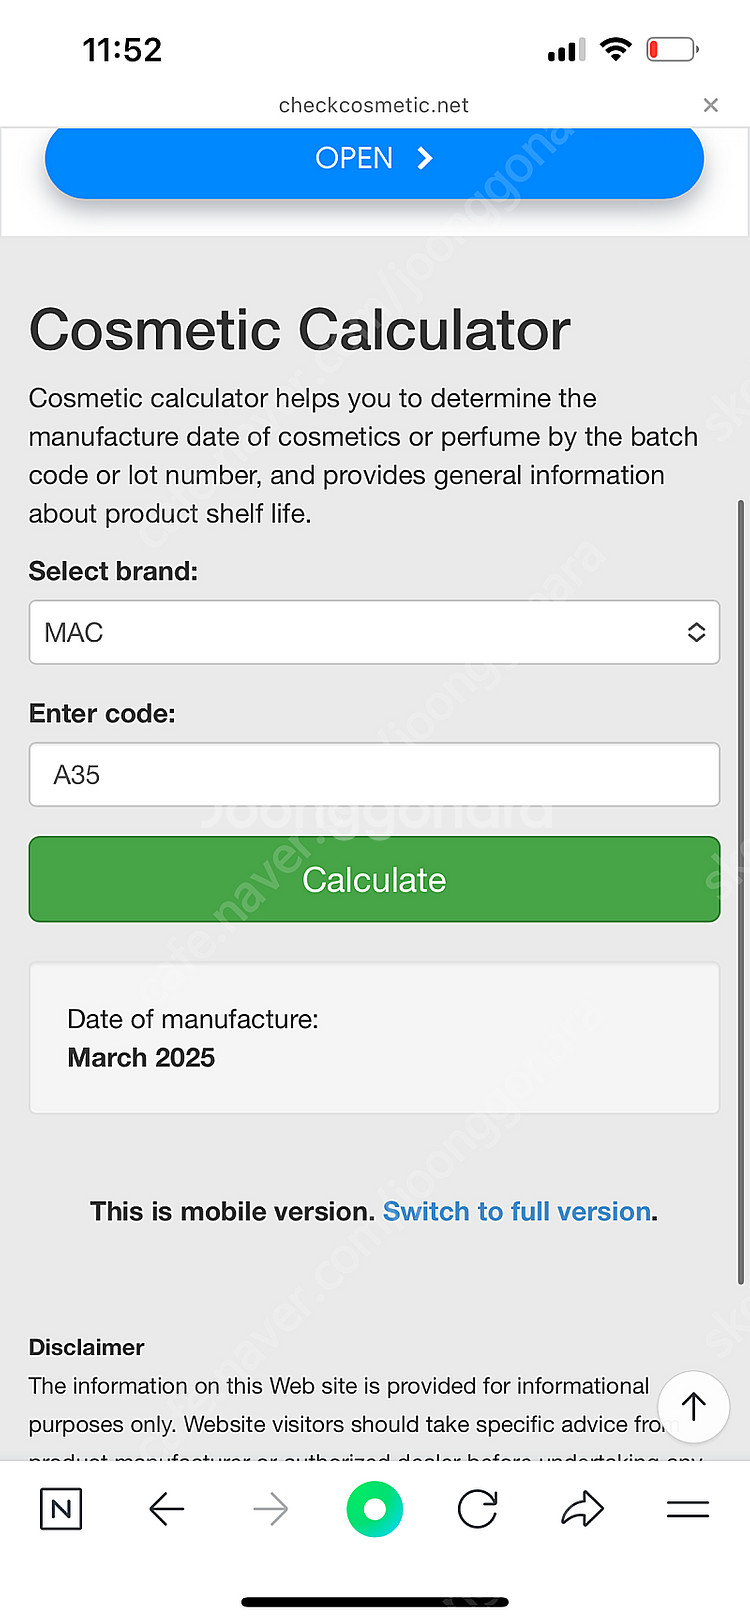750x1623 pixels.
Task: Tap the Naver N home icon
Action: 61,1509
